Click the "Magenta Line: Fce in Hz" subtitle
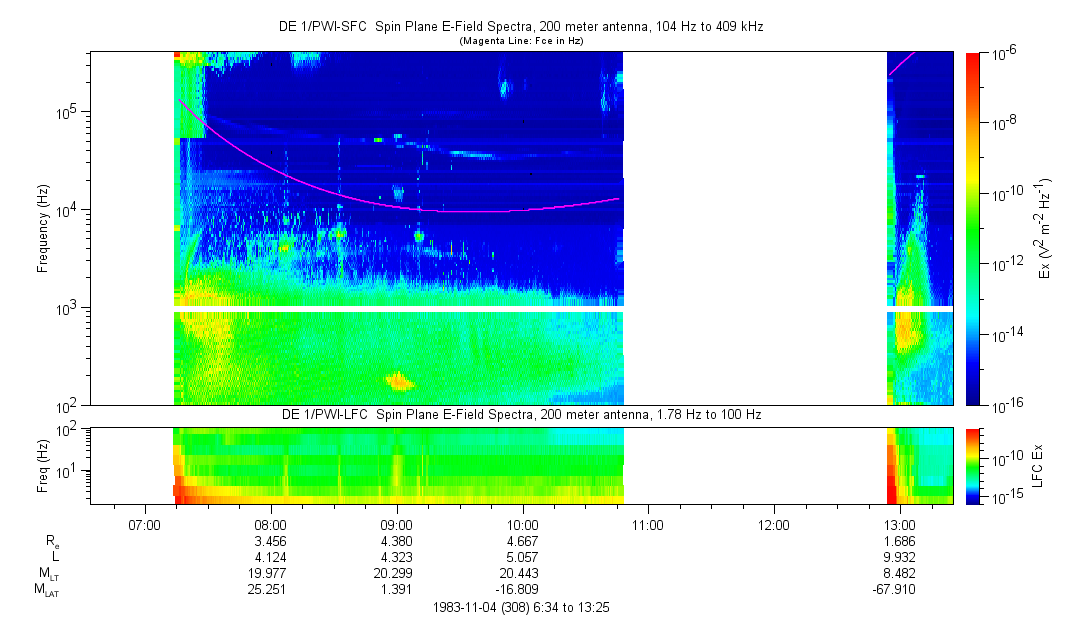Image resolution: width=1083 pixels, height=620 pixels. pyautogui.click(x=521, y=41)
